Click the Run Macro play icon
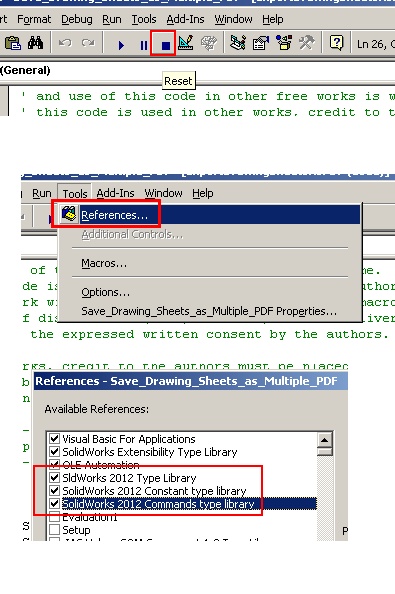 121,45
